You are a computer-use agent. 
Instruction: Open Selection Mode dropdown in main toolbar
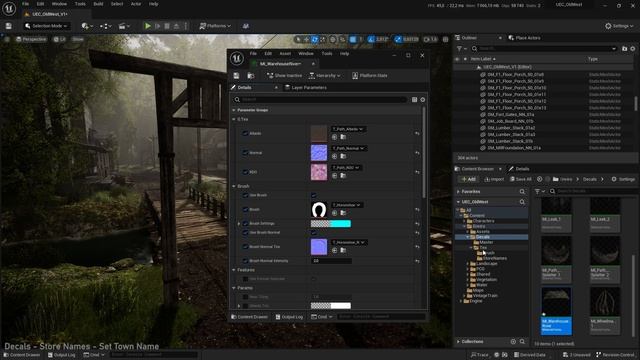click(46, 26)
